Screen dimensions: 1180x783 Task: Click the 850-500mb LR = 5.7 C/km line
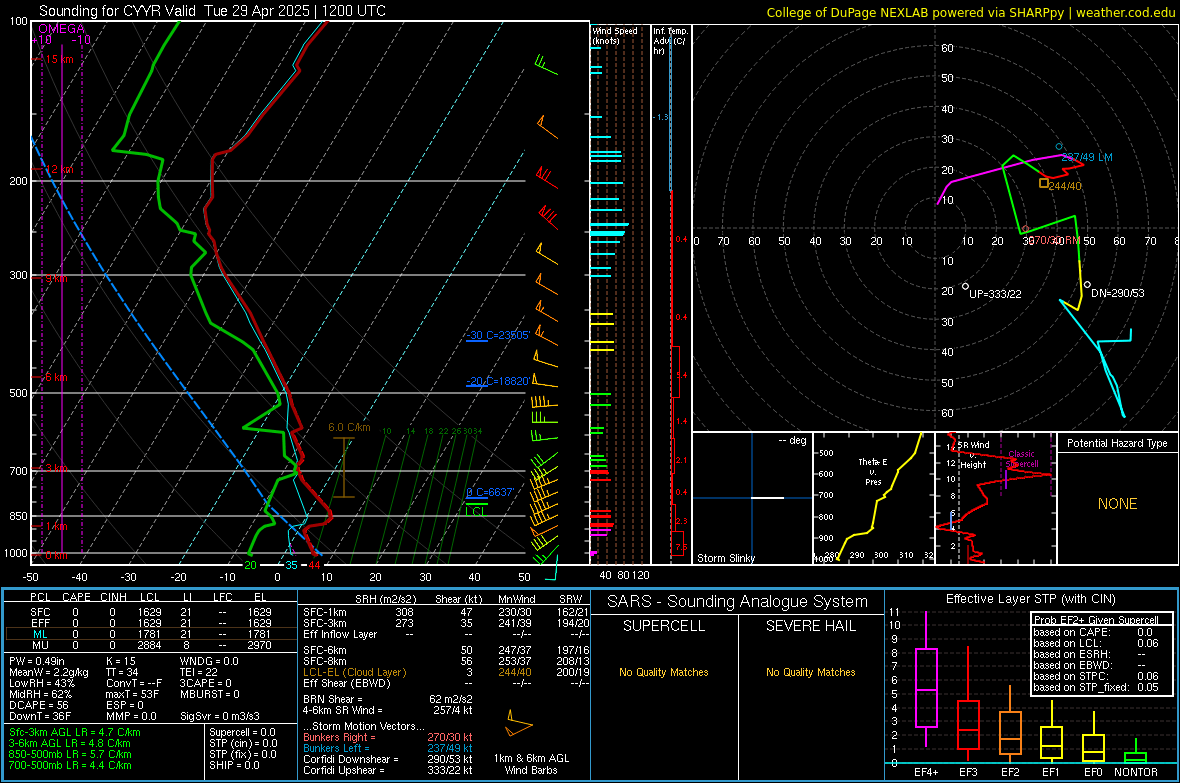click(x=70, y=754)
